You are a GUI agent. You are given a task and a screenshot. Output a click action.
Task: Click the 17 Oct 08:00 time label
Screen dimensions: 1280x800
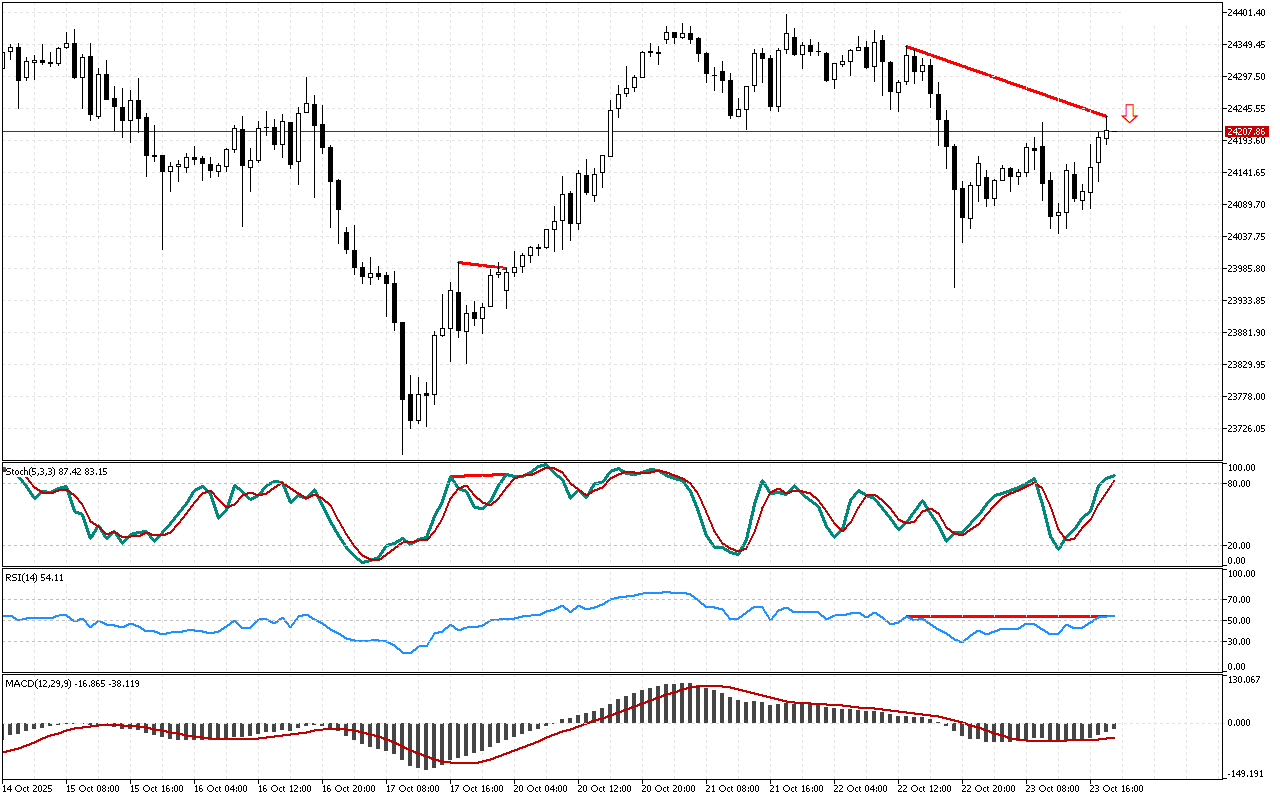tap(411, 788)
